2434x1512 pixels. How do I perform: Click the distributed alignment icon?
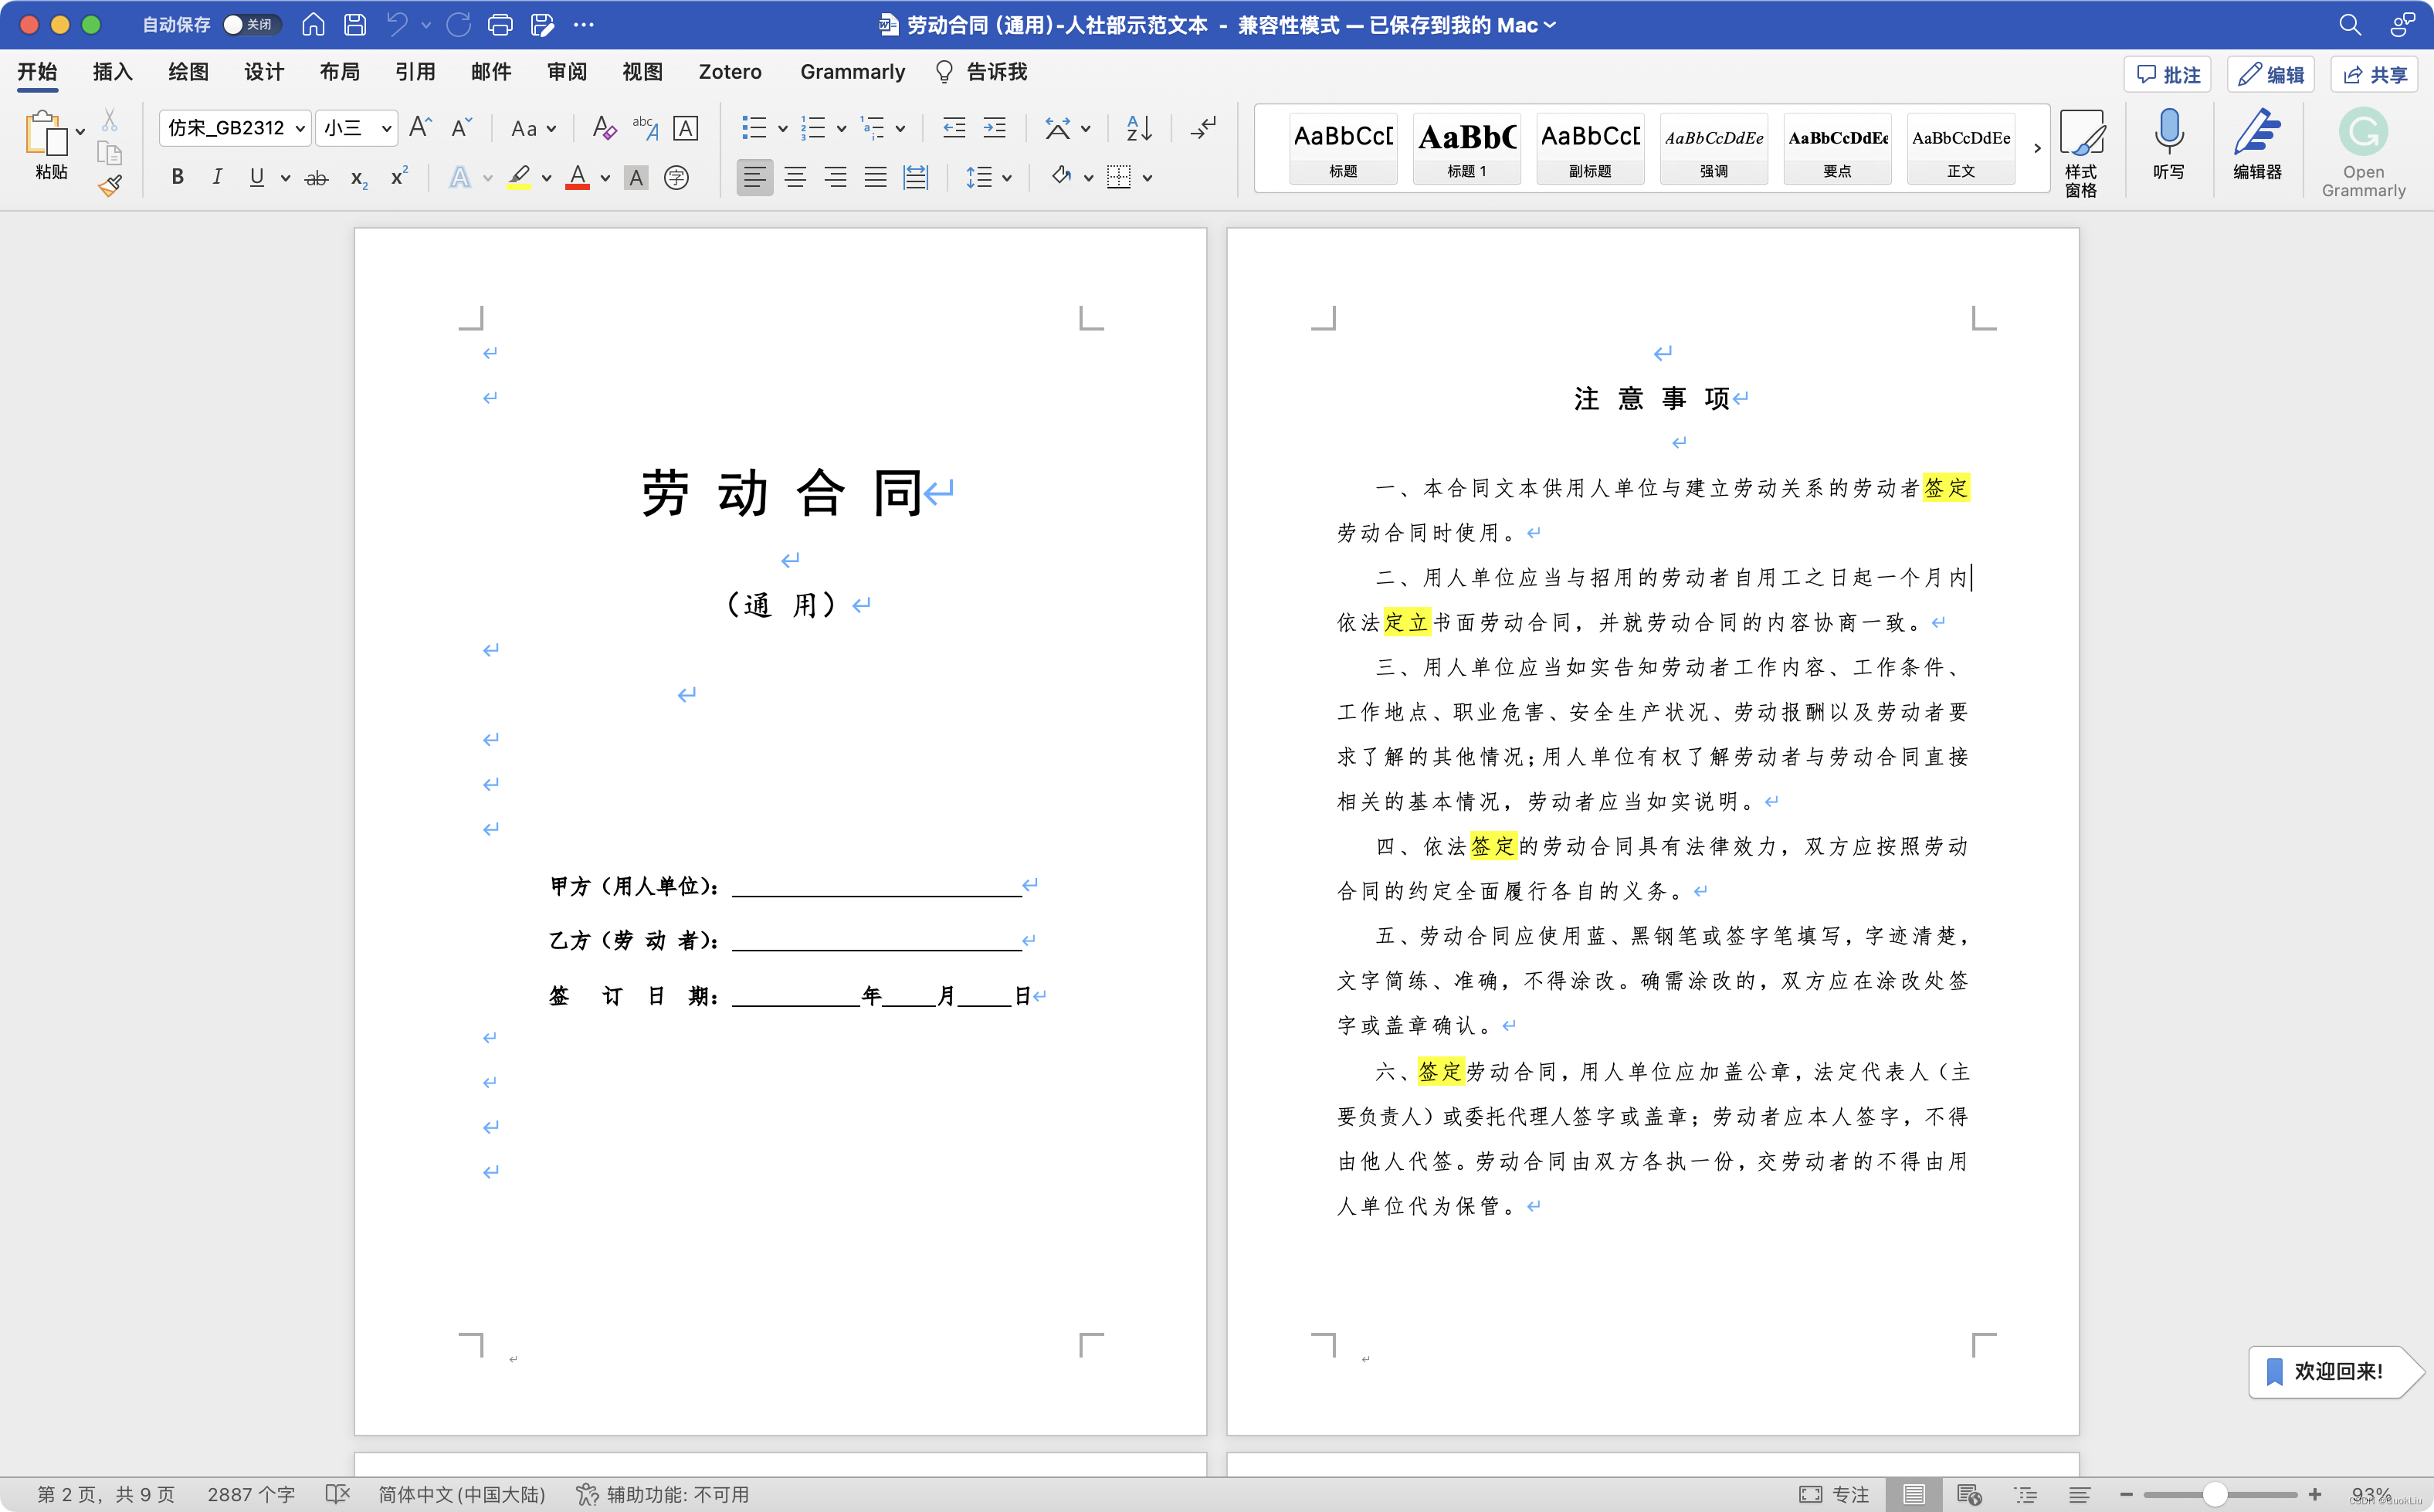(x=915, y=178)
